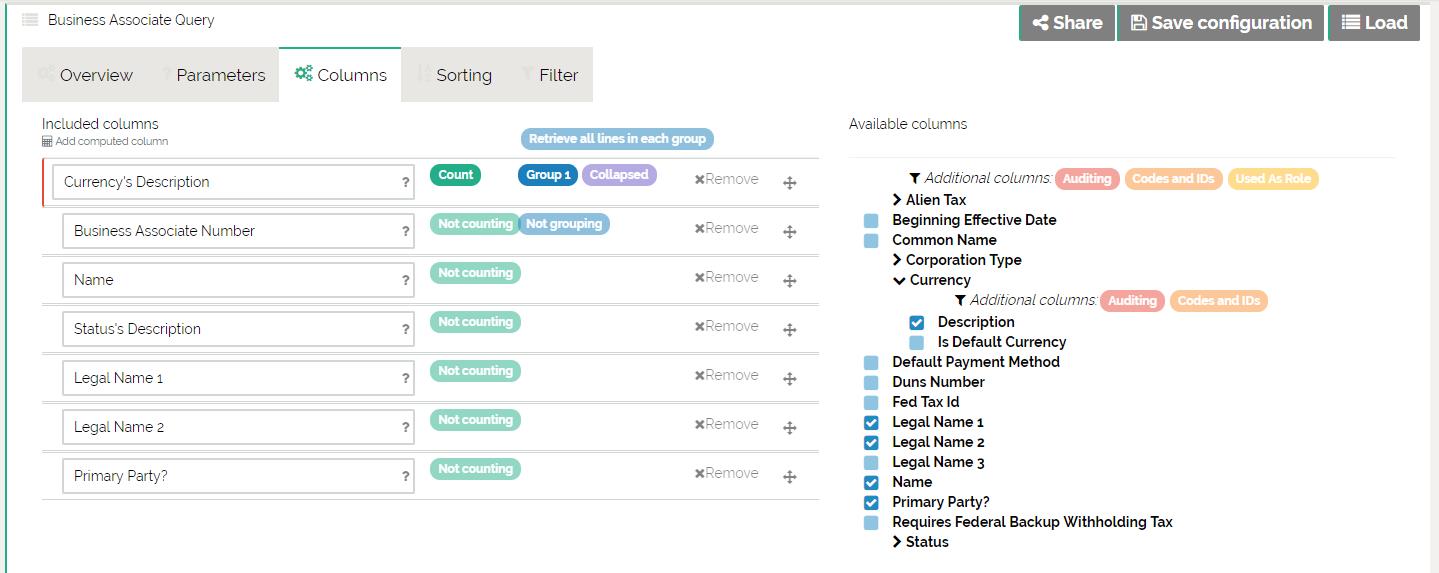Click help question mark in Name field
This screenshot has height=573, width=1439.
pos(405,281)
